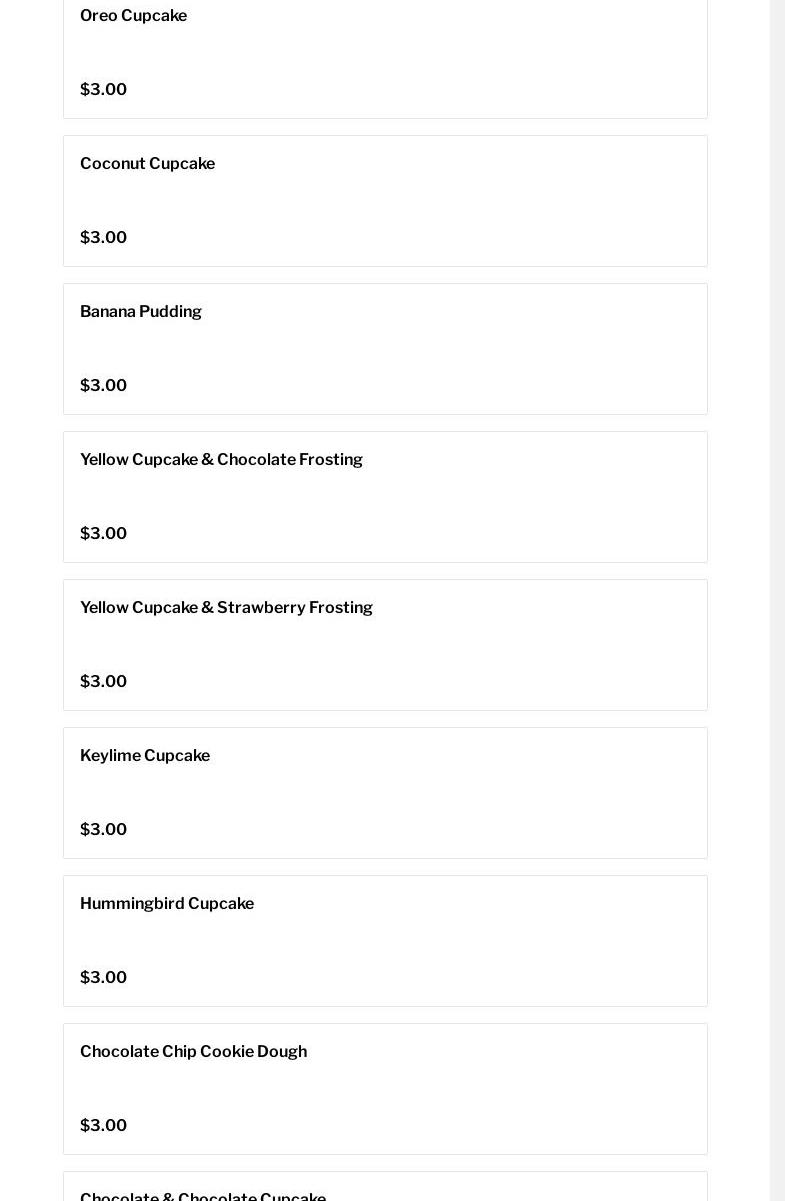Open Yellow Cupcake & Chocolate Frosting item
The image size is (785, 1201).
coord(385,497)
